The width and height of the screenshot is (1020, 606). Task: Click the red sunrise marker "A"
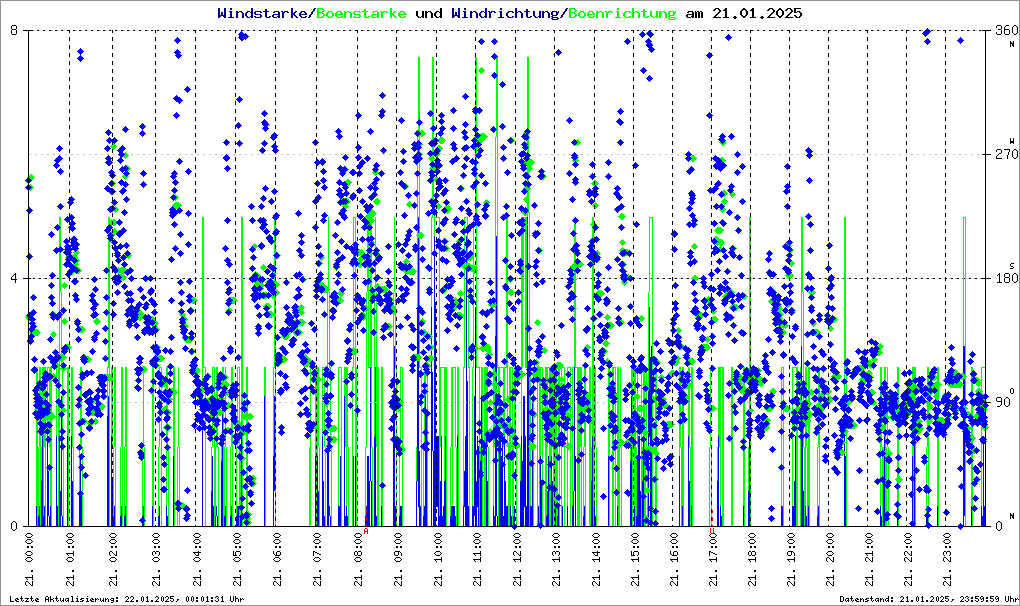[366, 531]
